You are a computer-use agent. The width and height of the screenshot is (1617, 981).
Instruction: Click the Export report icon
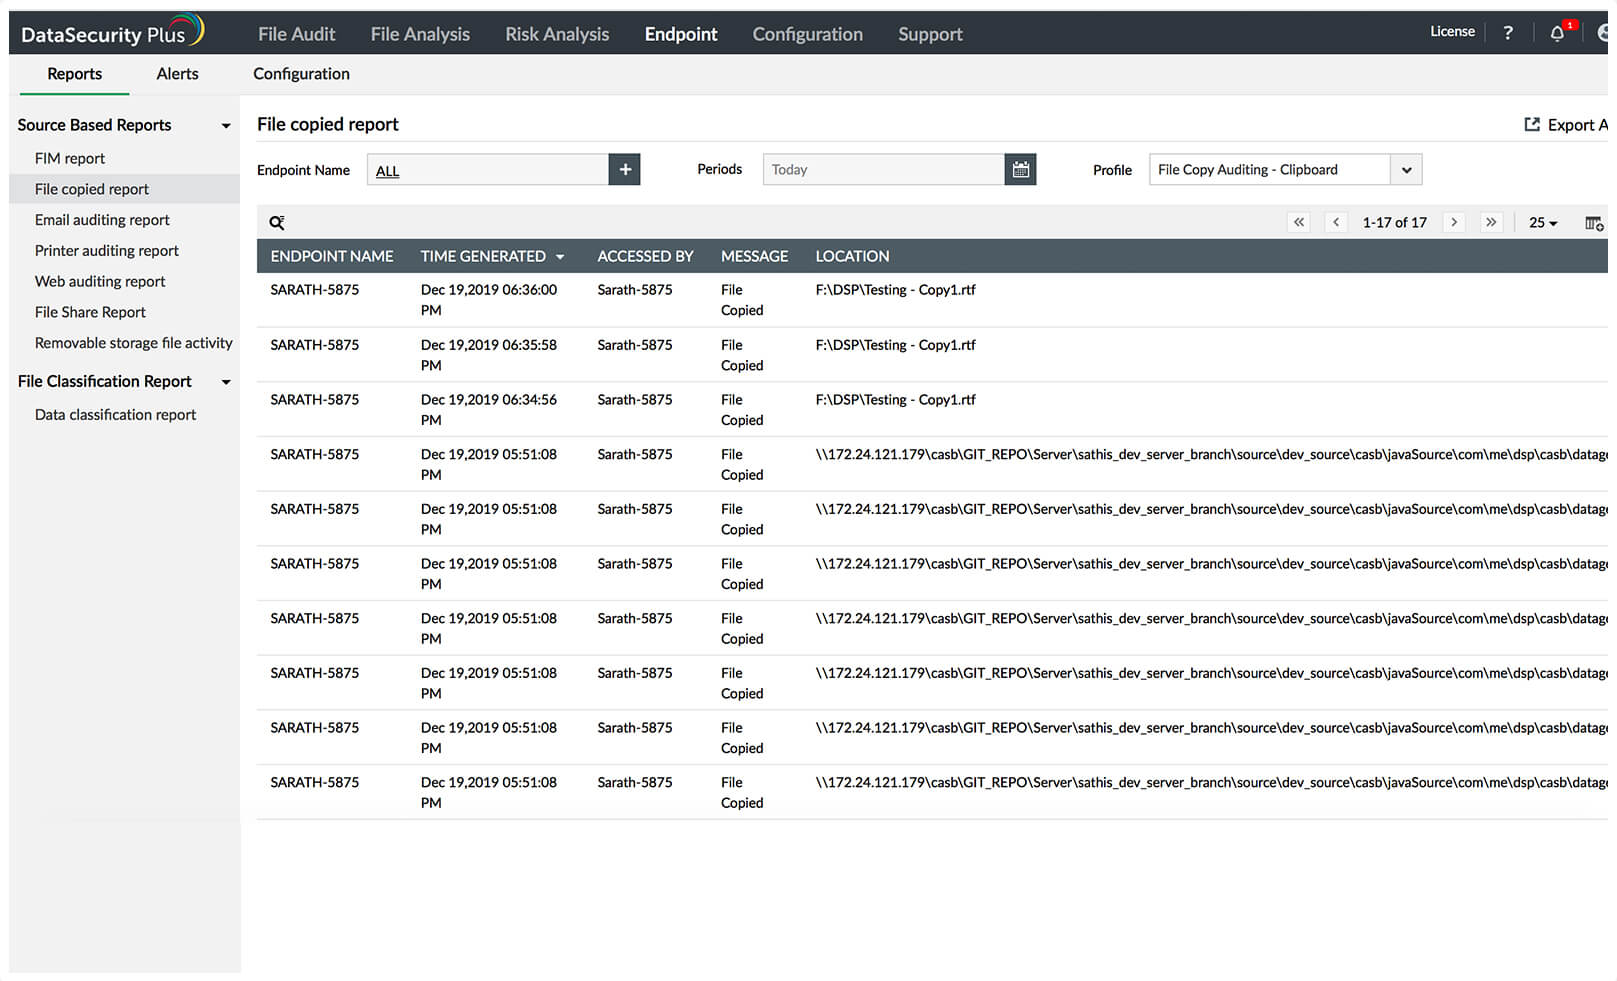1532,124
